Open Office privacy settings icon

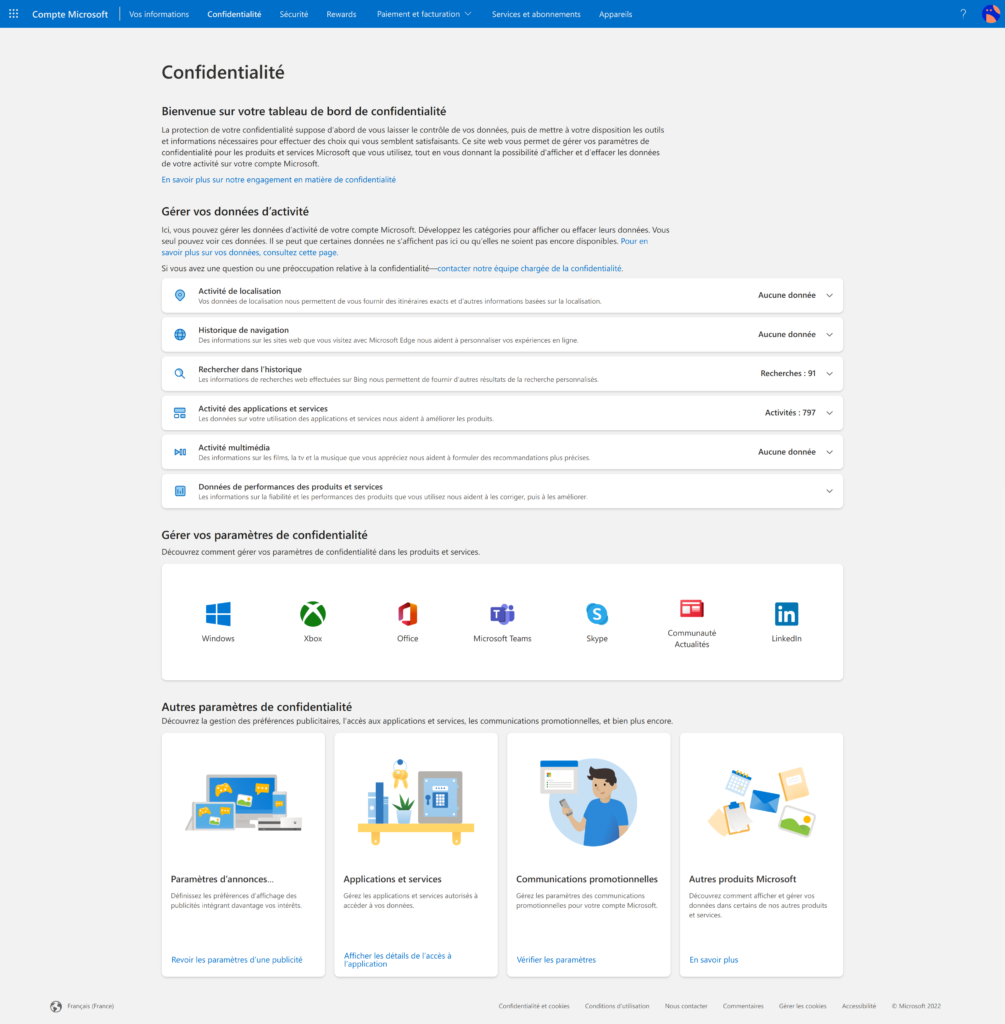click(407, 614)
